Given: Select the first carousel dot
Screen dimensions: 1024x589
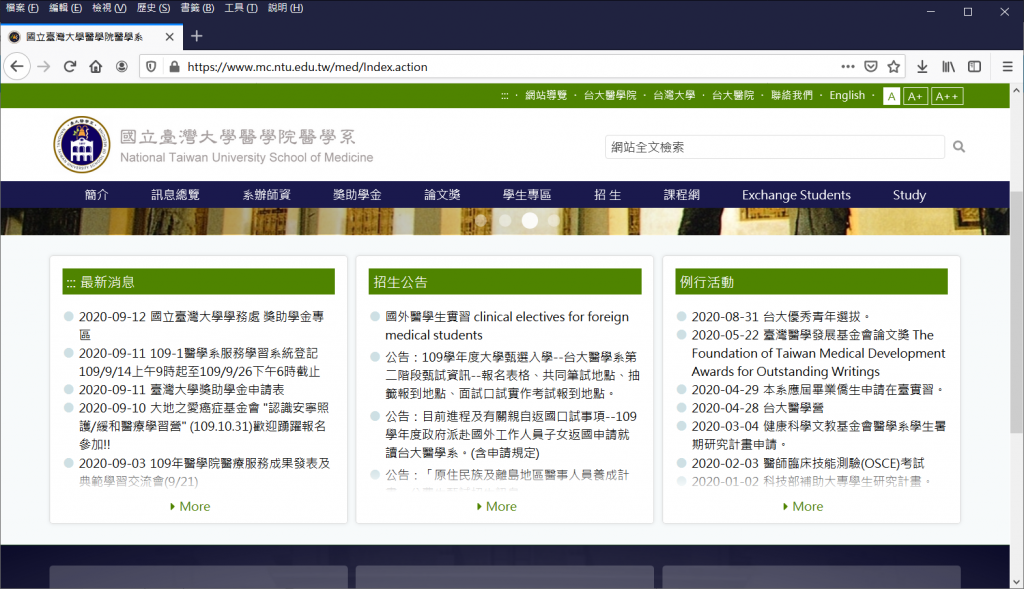Looking at the screenshot, I should [481, 221].
